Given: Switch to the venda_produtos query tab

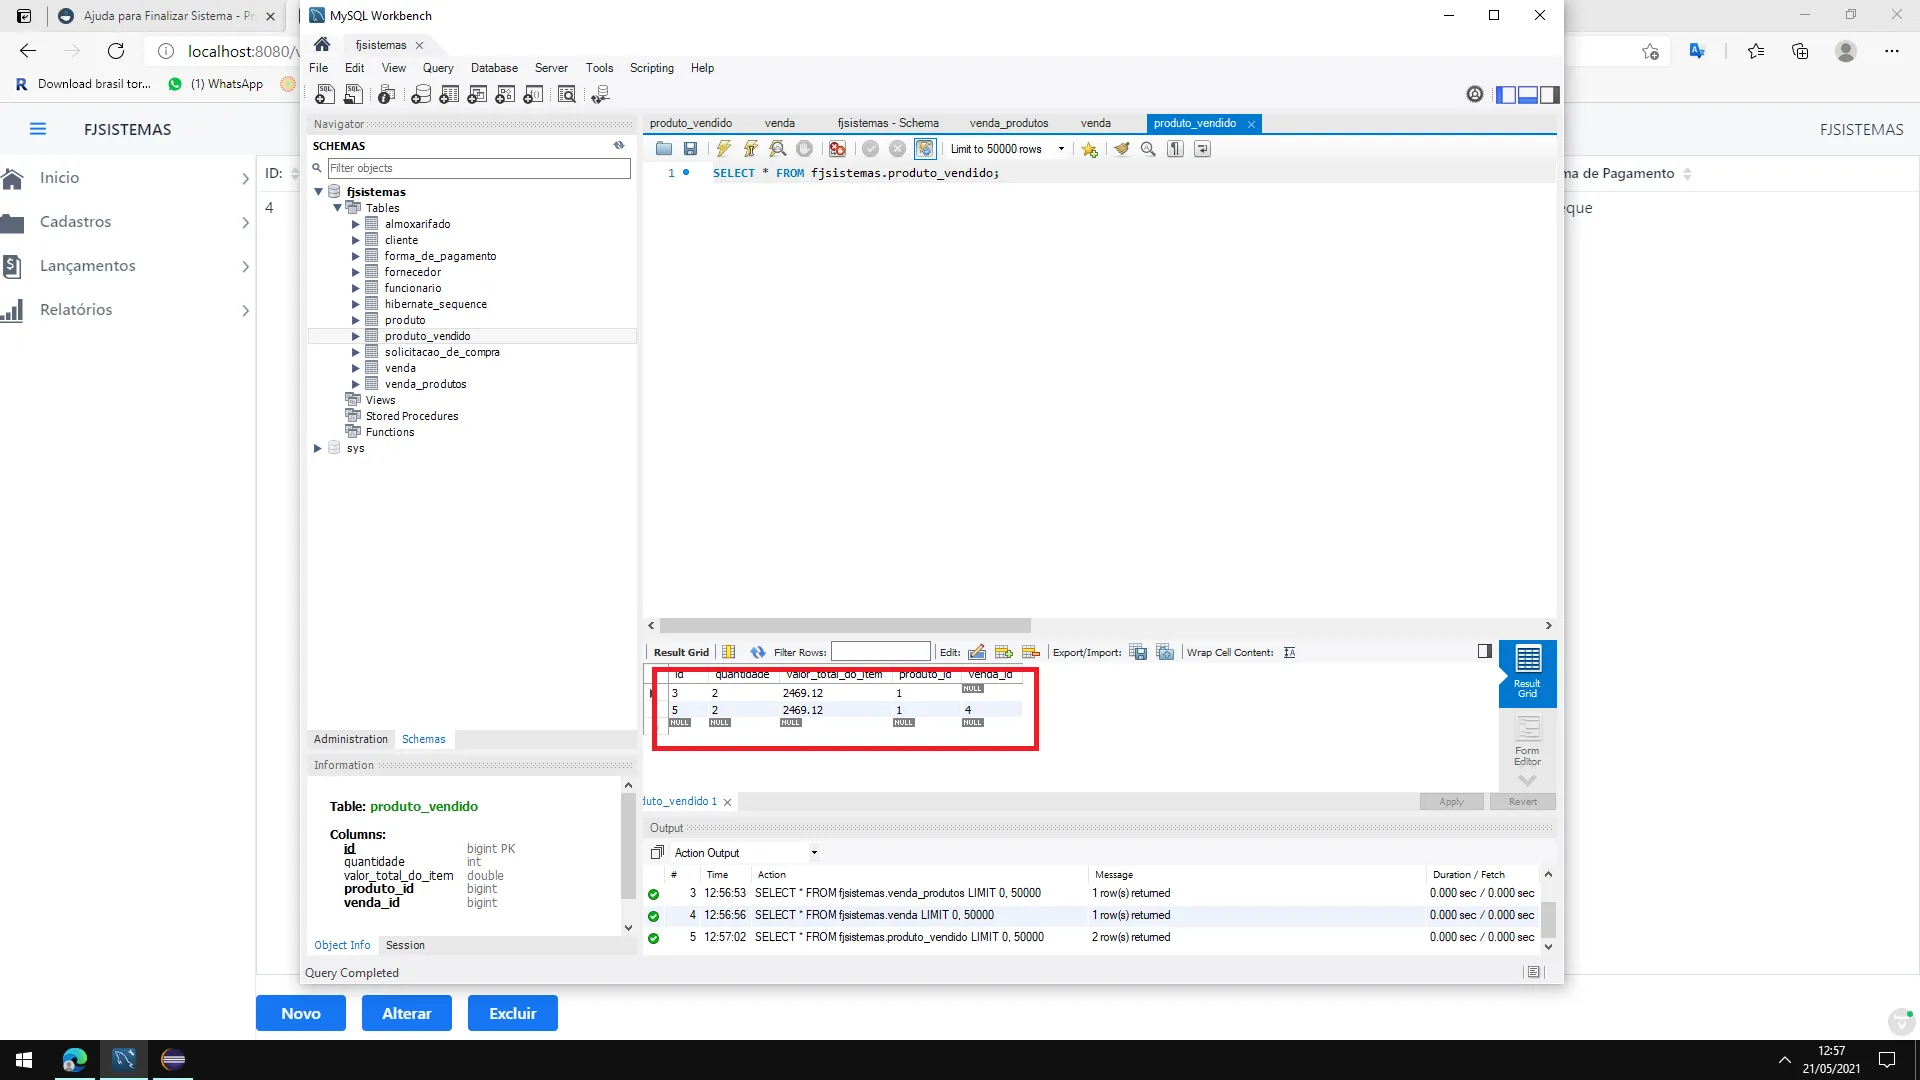Looking at the screenshot, I should click(1008, 123).
